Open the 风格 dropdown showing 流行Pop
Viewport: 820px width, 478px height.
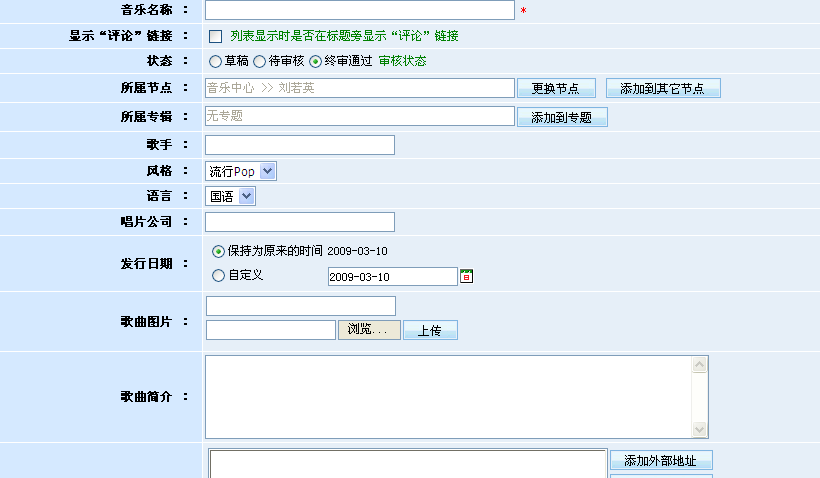click(x=240, y=171)
